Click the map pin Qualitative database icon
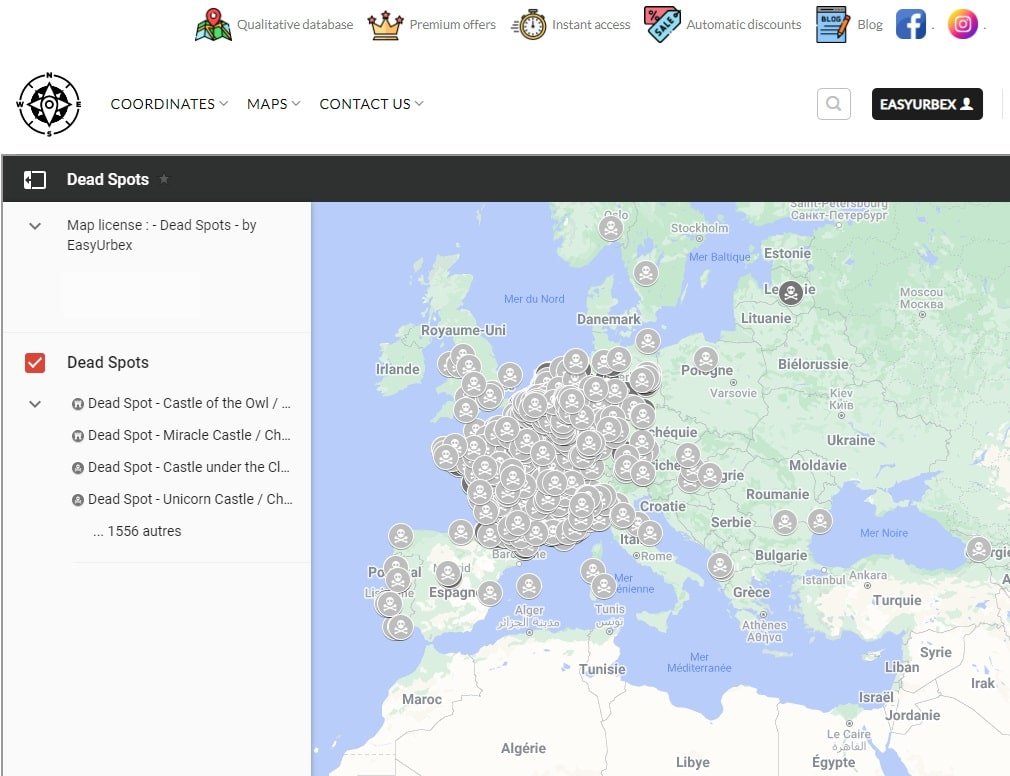Viewport: 1010px width, 776px height. coord(213,25)
